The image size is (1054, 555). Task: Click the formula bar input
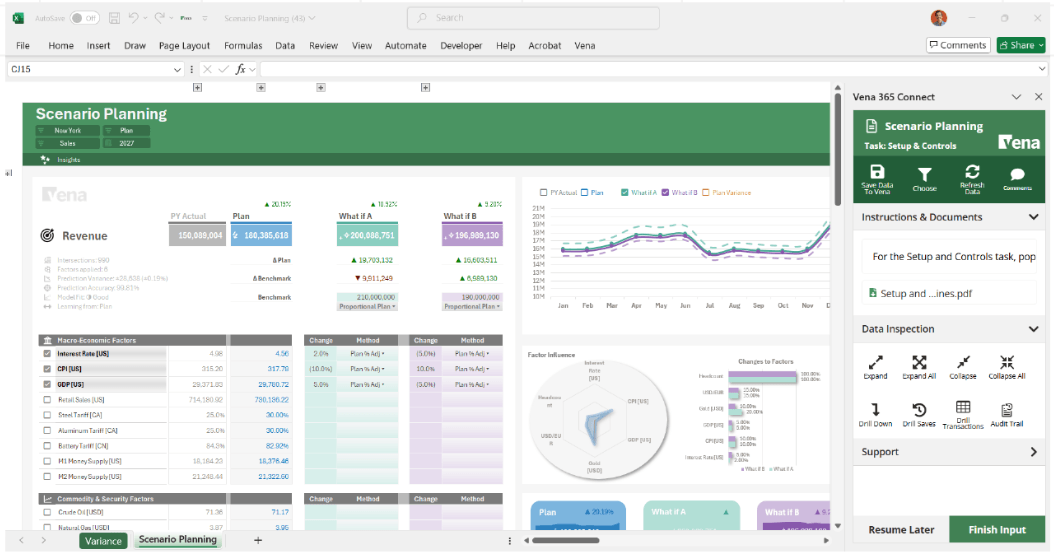[649, 69]
